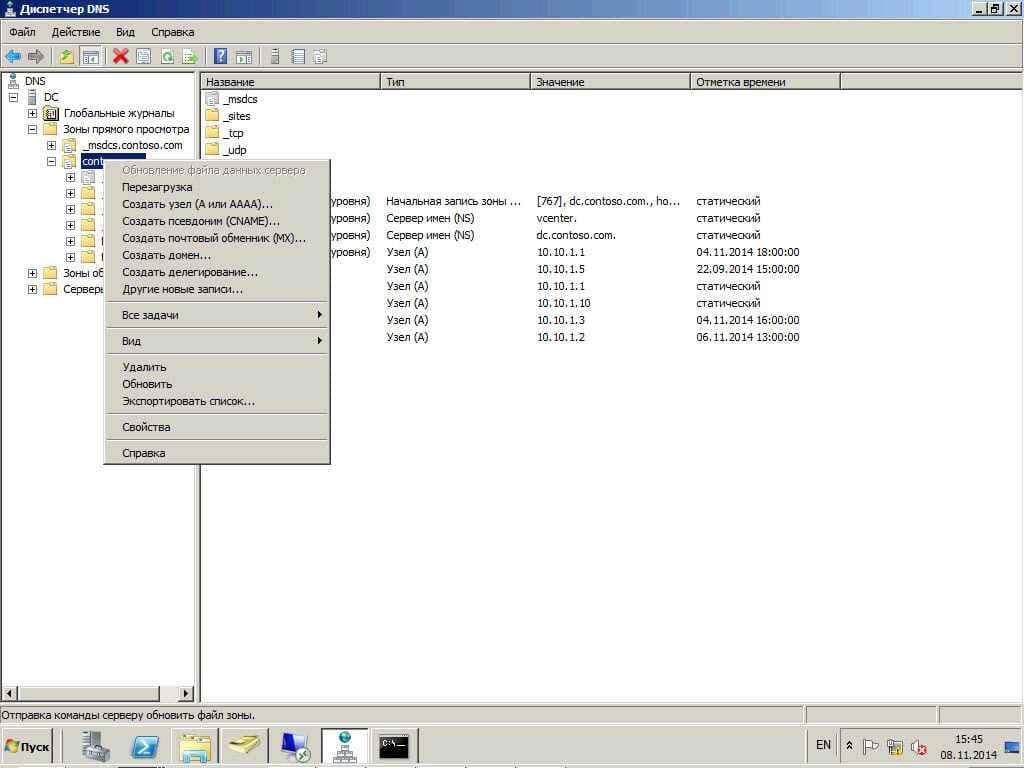Open the yellow drive utility taskbar icon

(x=244, y=746)
